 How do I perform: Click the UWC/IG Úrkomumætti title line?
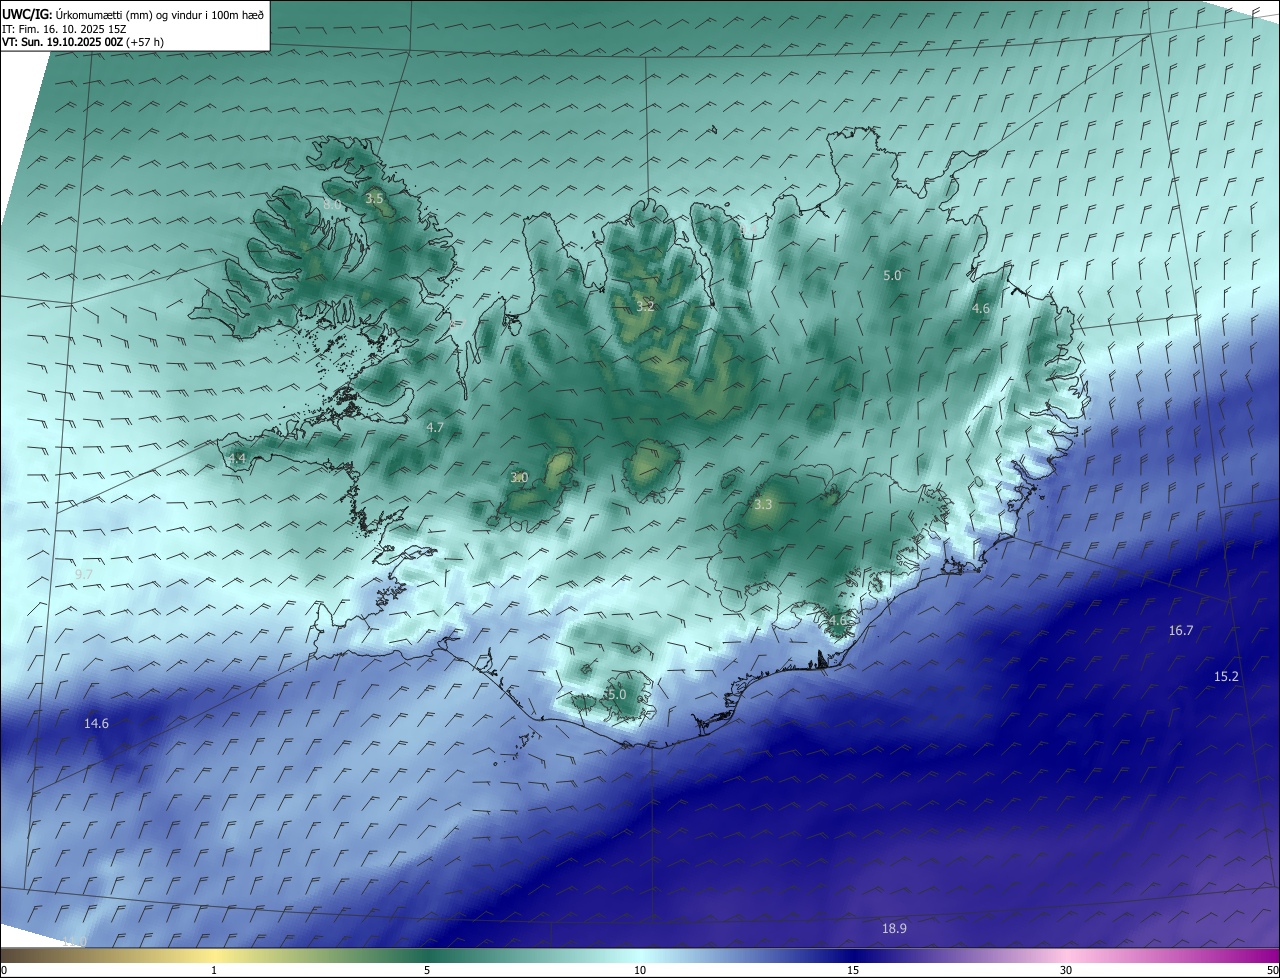[133, 14]
